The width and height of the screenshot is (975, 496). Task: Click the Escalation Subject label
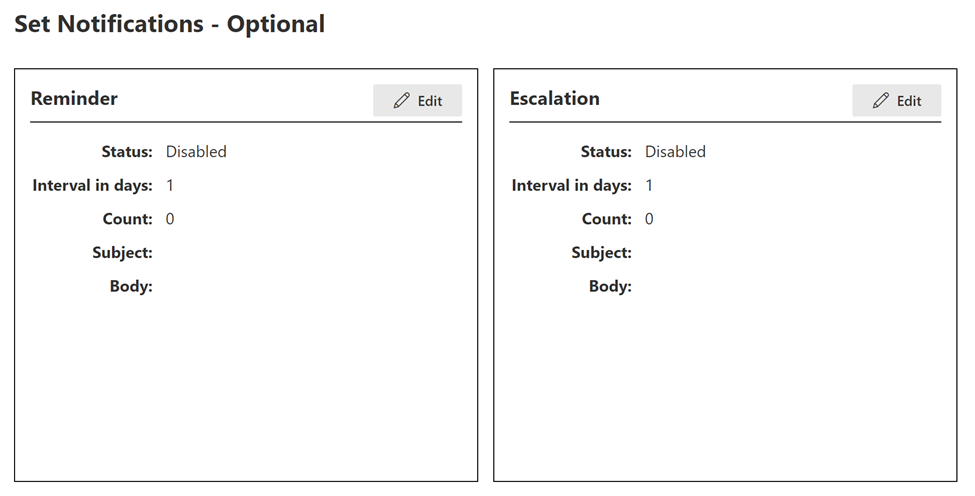601,253
